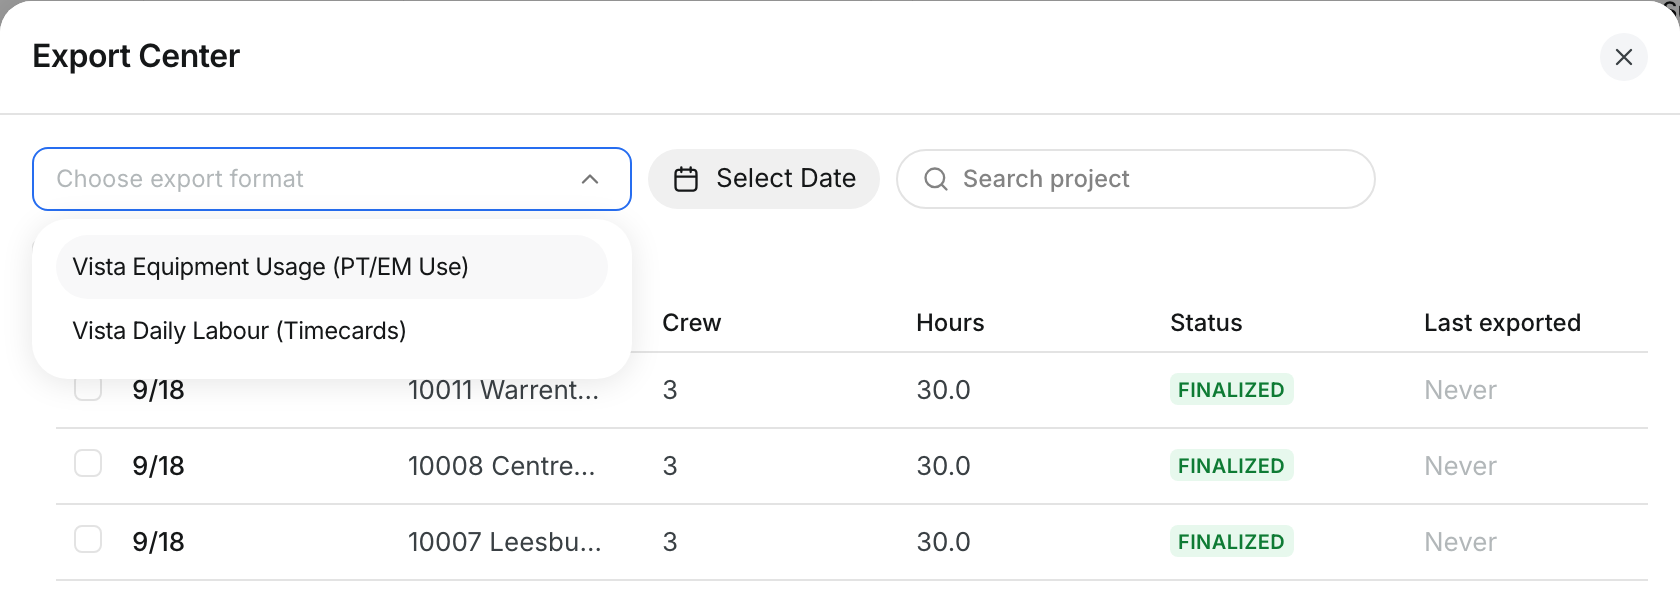Click FINALIZED badge in 10011 Warrent row

coord(1231,389)
